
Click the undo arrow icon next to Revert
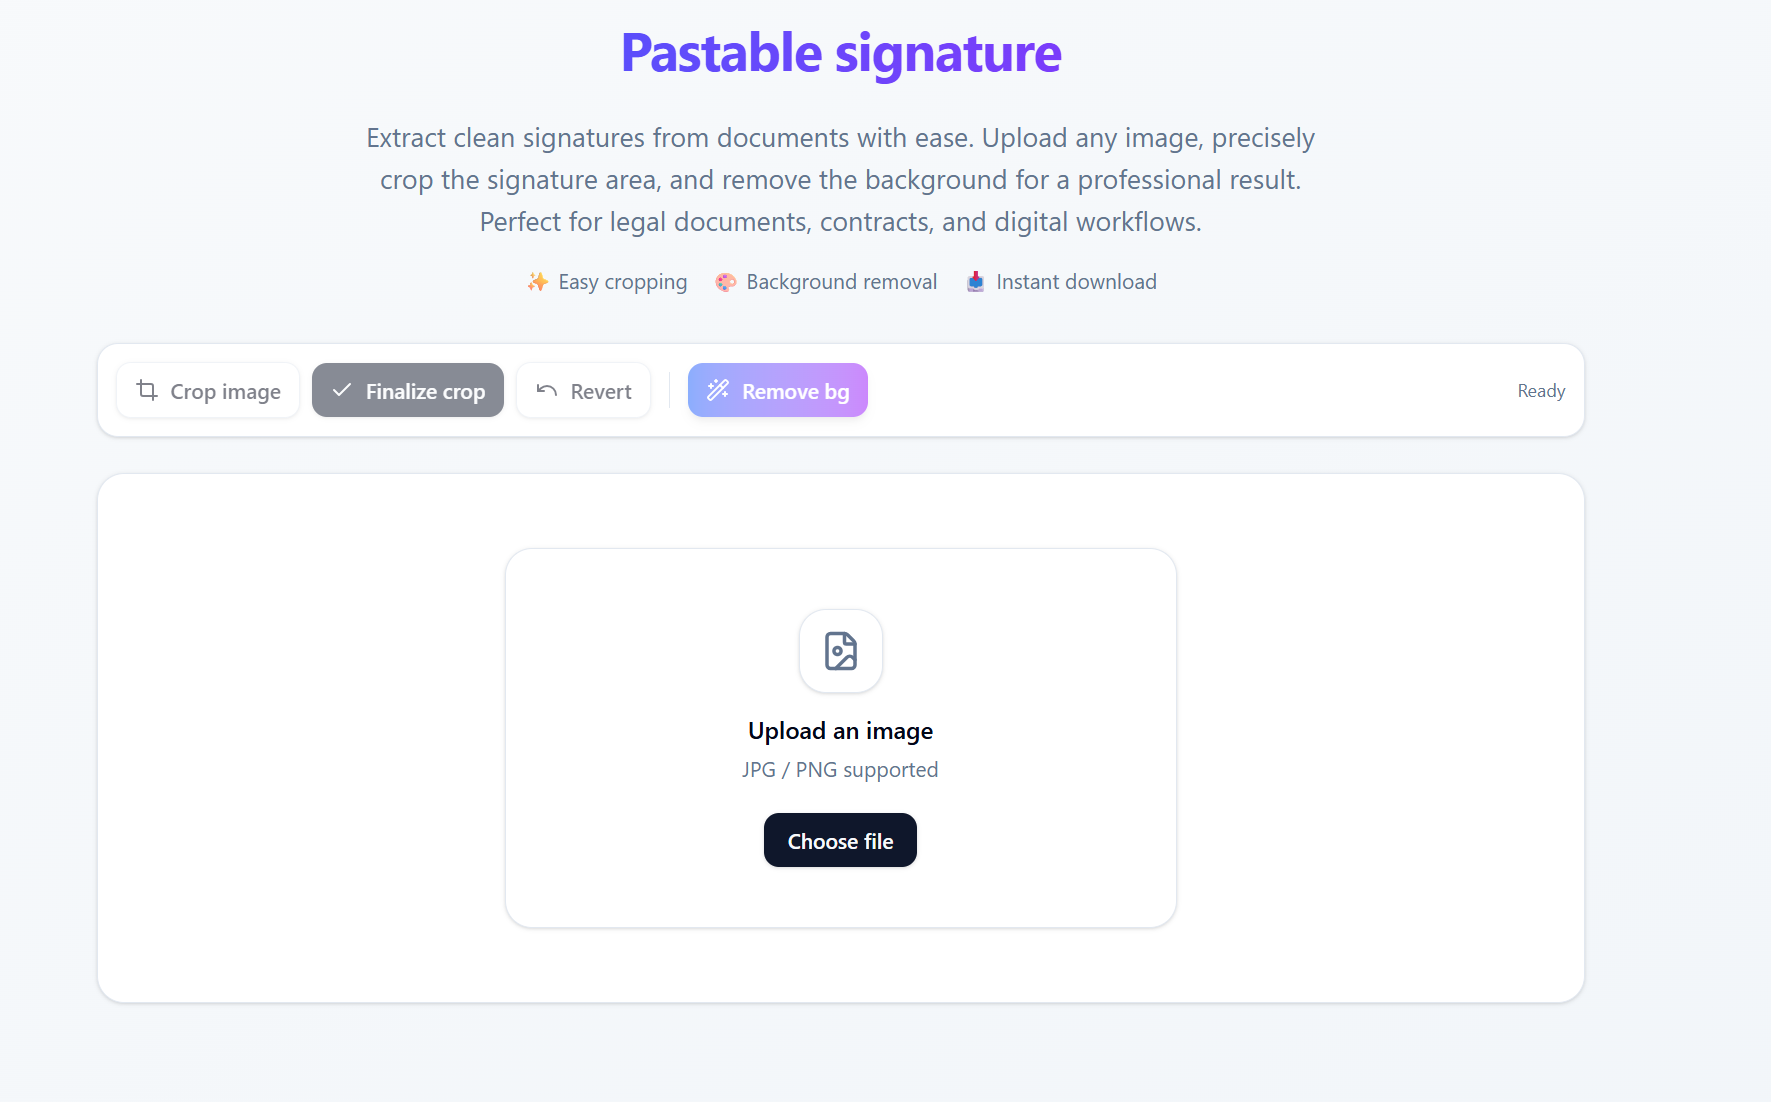tap(546, 391)
